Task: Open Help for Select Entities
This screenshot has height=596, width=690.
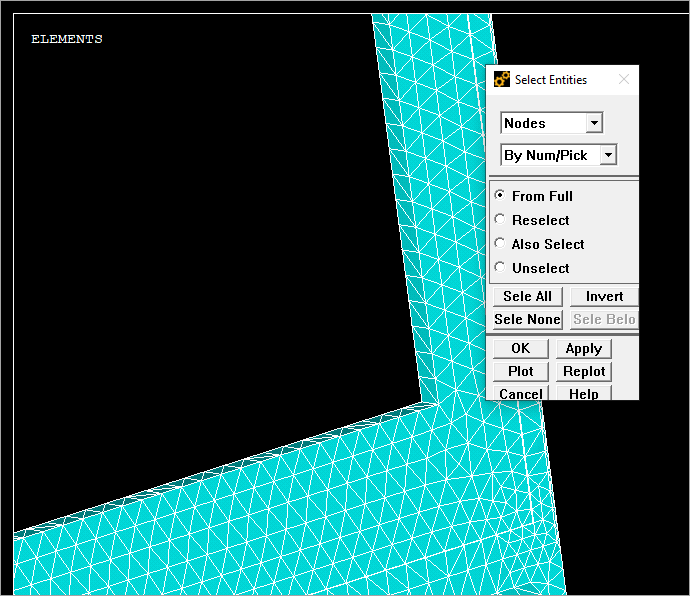Action: pos(584,393)
